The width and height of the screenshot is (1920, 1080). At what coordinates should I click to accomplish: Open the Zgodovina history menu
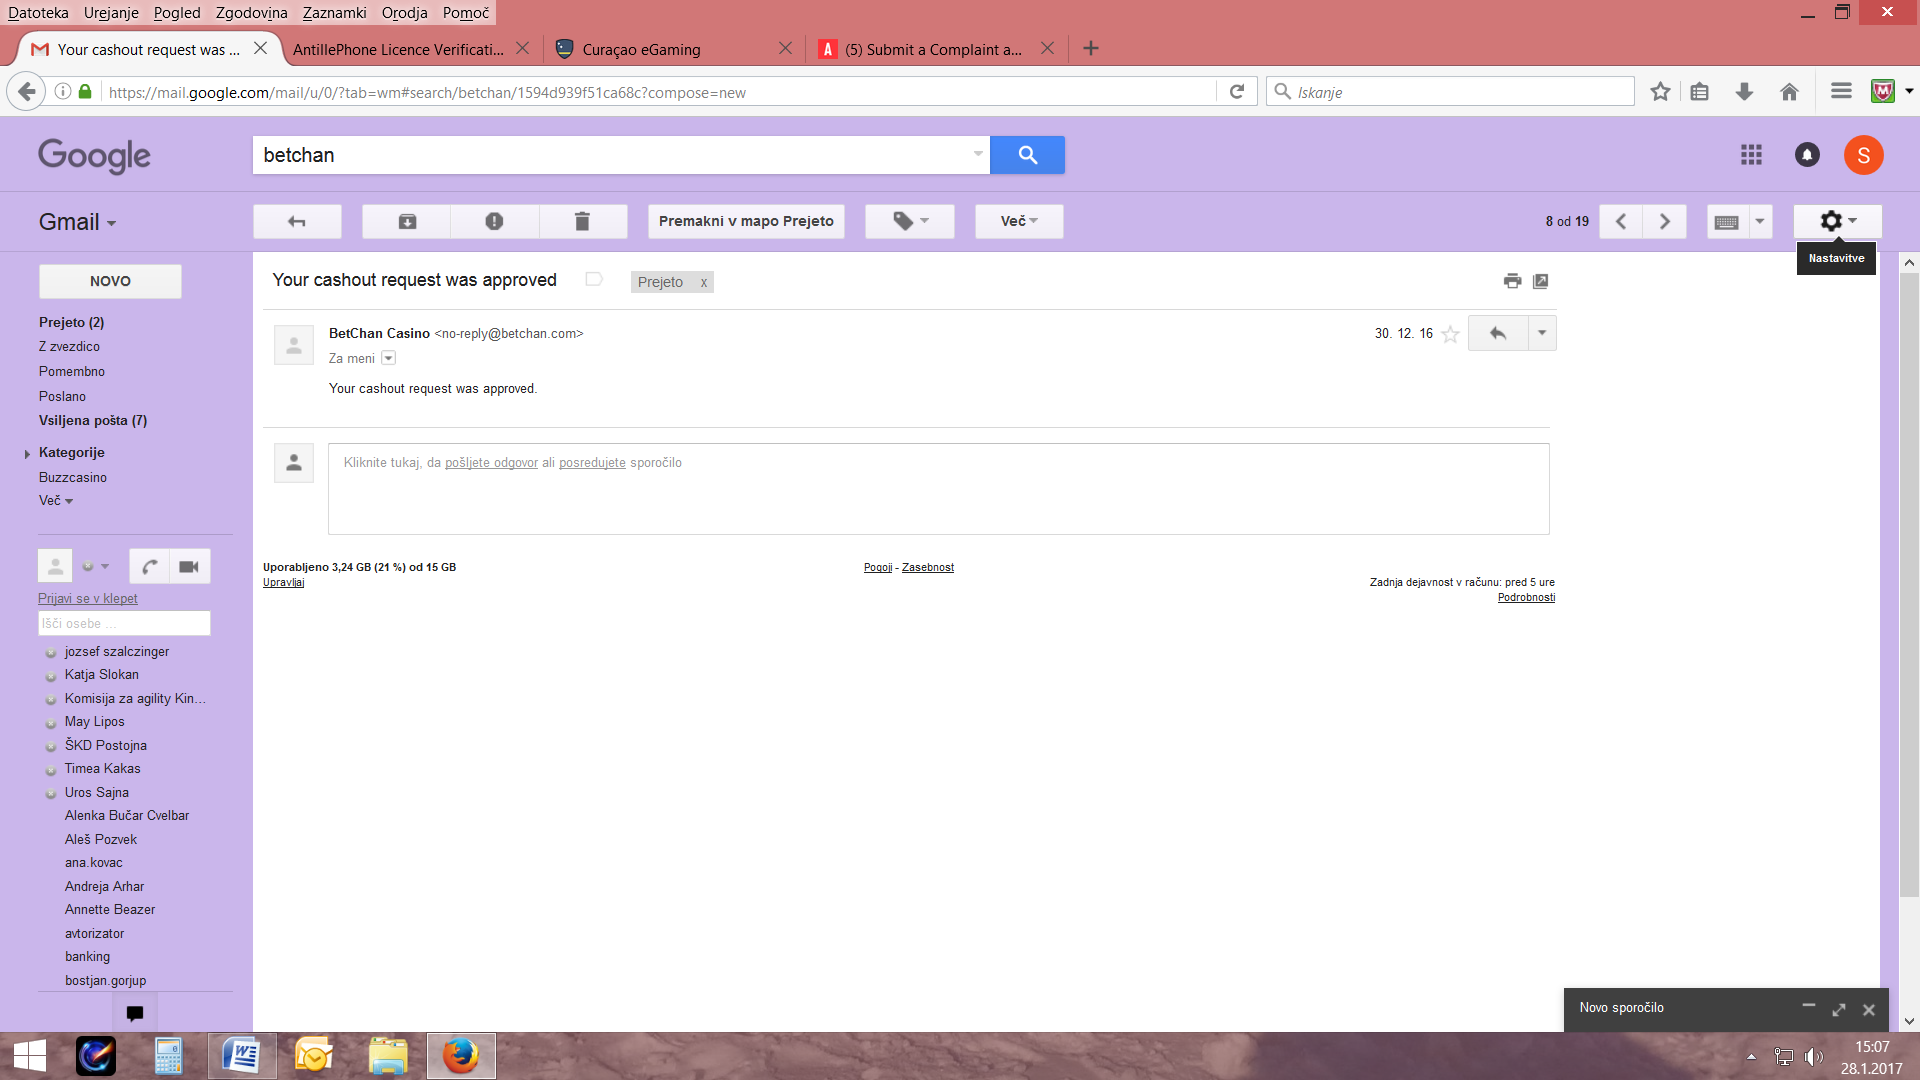pos(251,13)
